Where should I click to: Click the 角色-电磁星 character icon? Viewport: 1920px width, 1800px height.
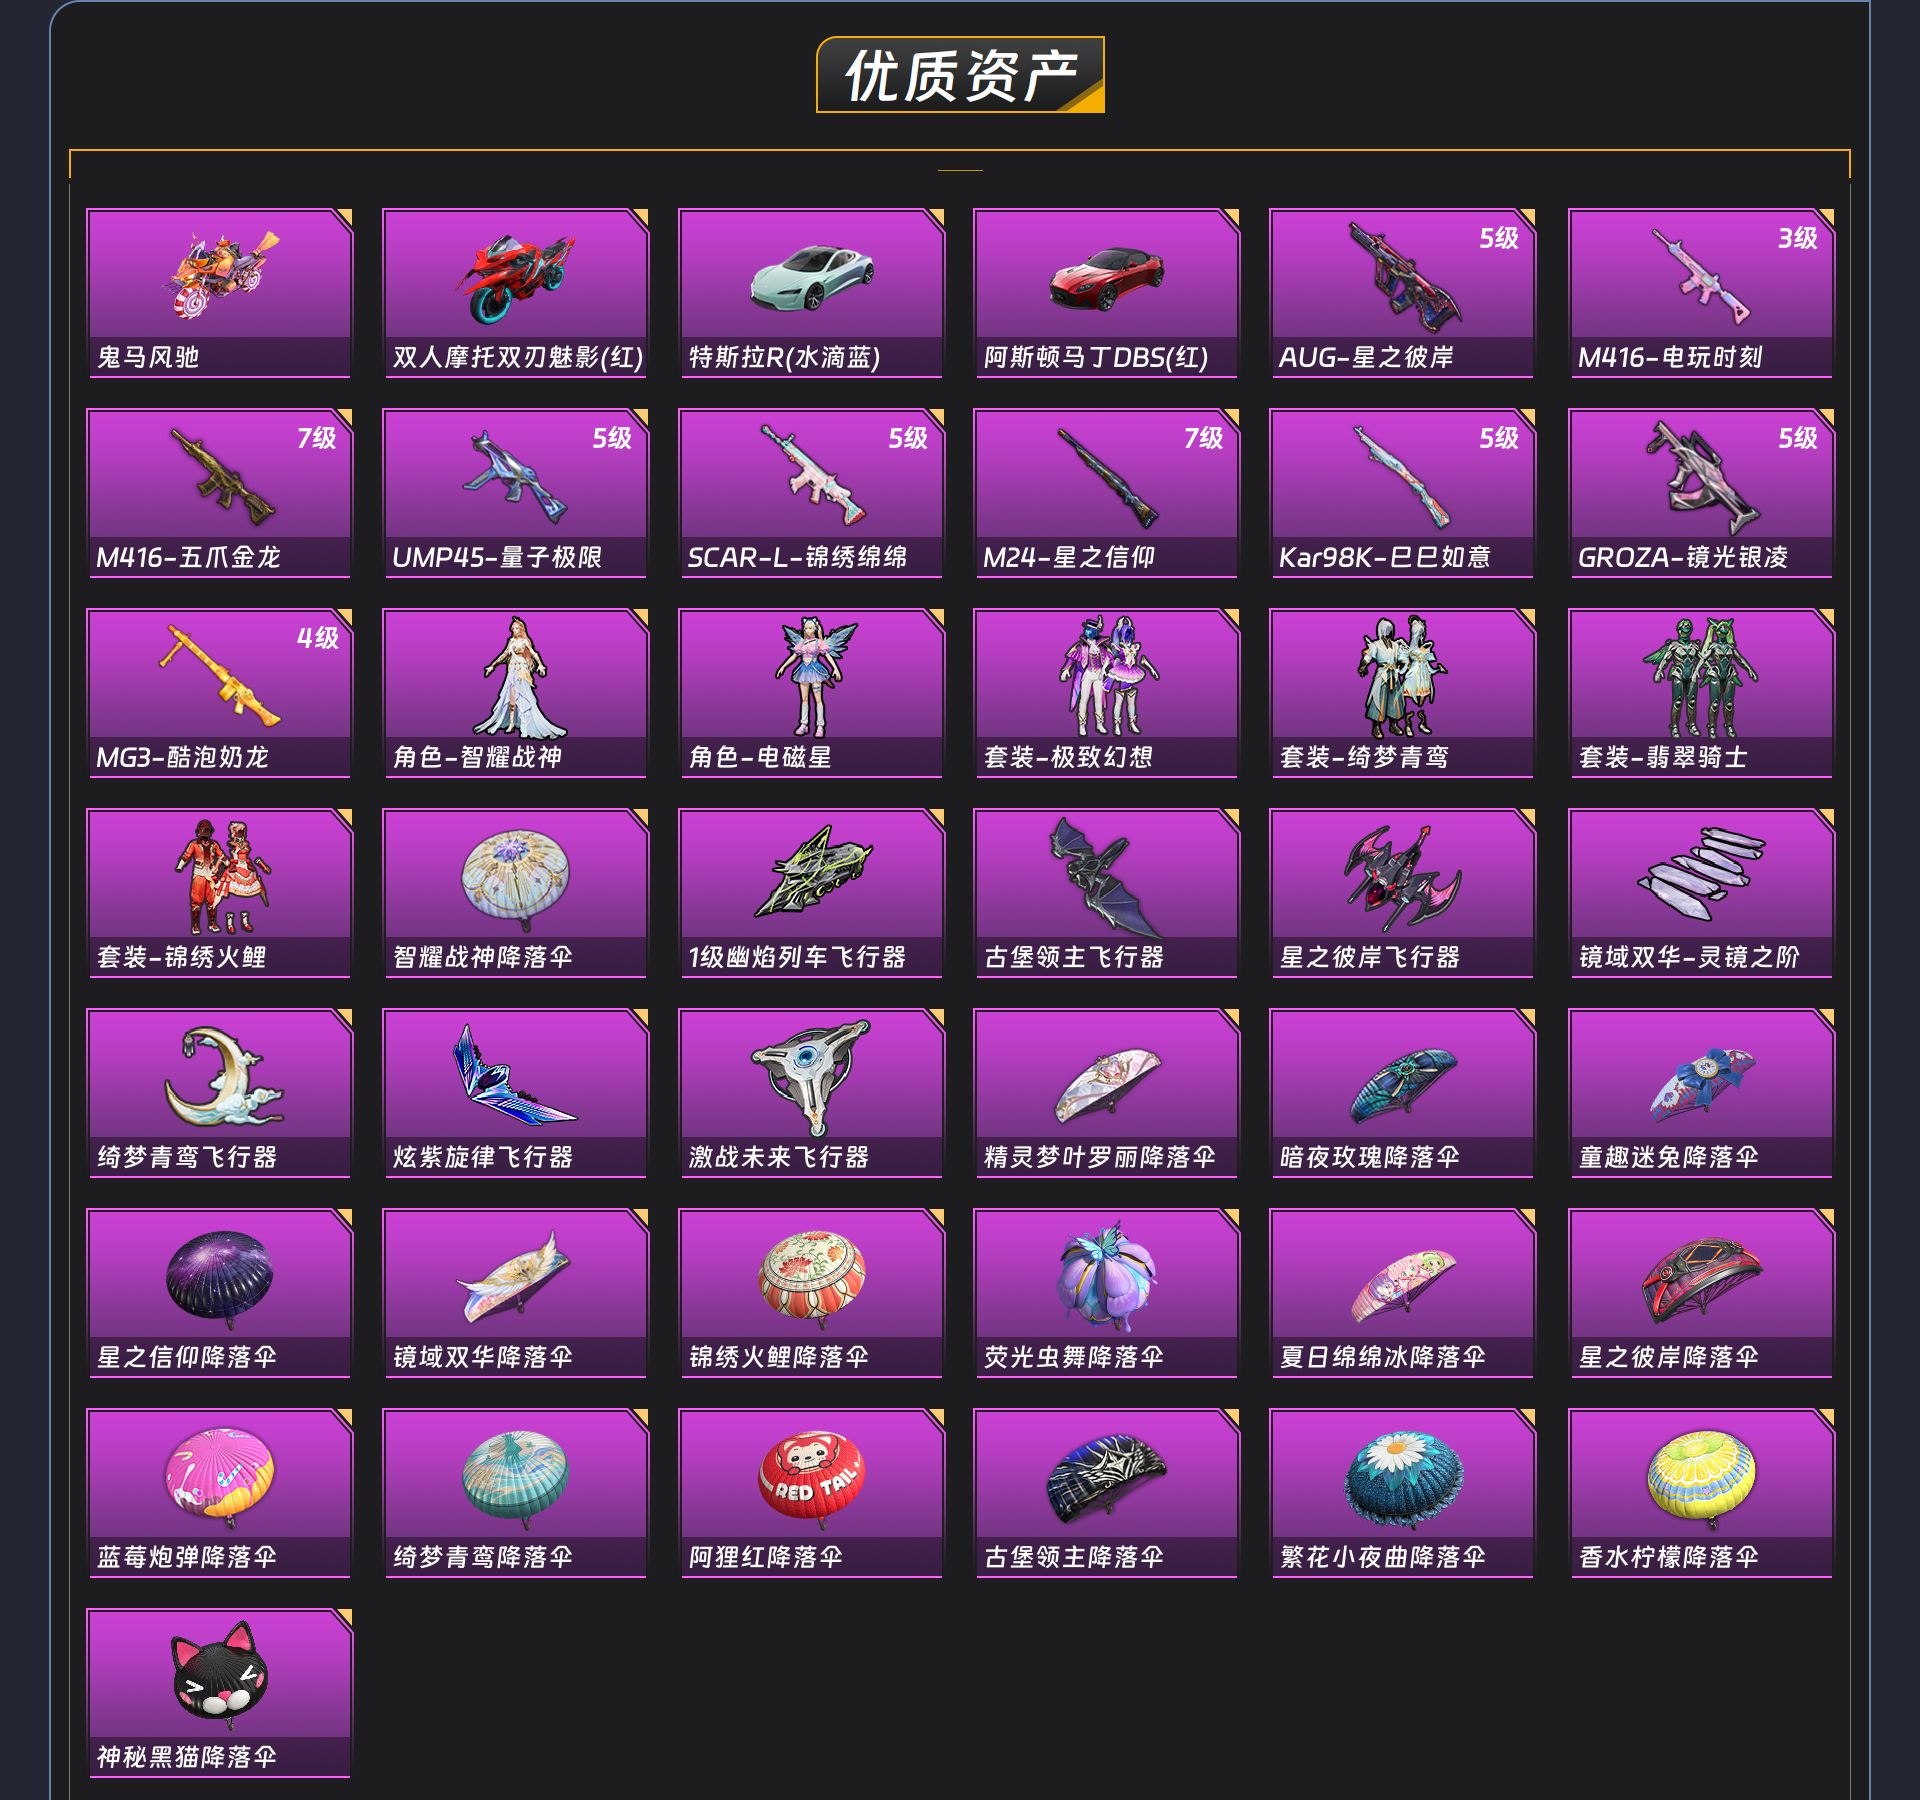811,676
